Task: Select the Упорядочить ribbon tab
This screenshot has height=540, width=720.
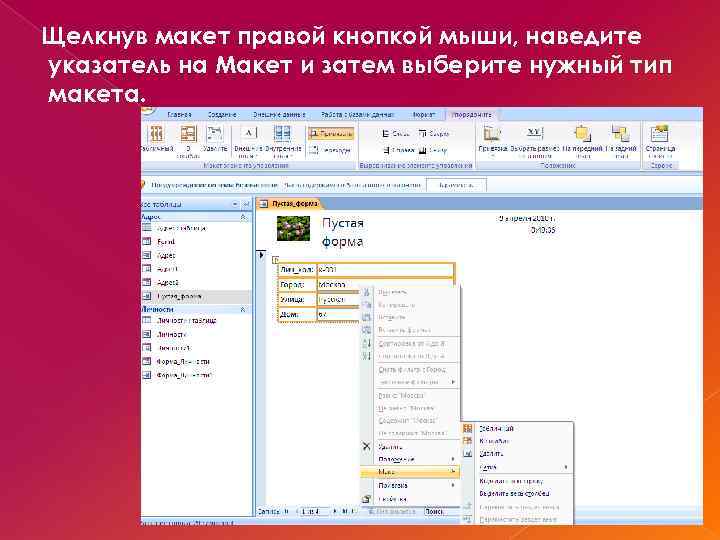Action: (472, 114)
